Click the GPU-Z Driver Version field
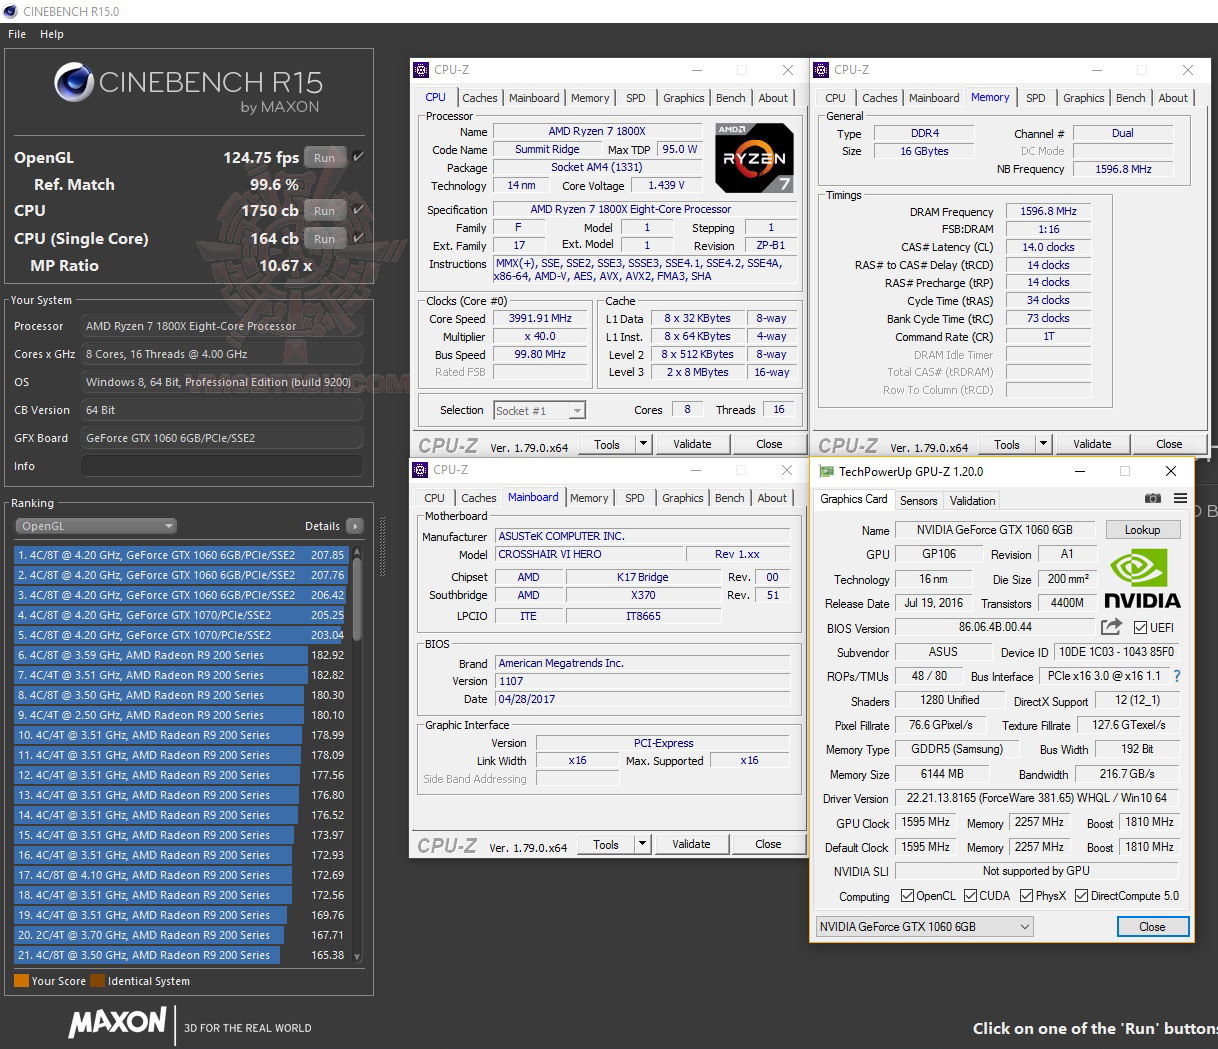 pyautogui.click(x=1036, y=798)
